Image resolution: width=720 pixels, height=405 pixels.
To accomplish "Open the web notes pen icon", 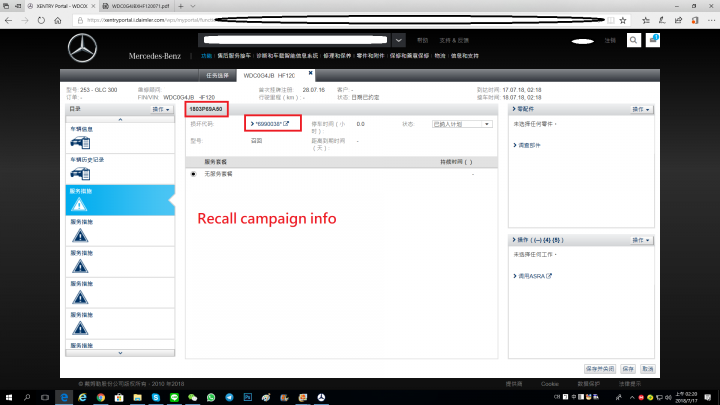I will pos(662,20).
